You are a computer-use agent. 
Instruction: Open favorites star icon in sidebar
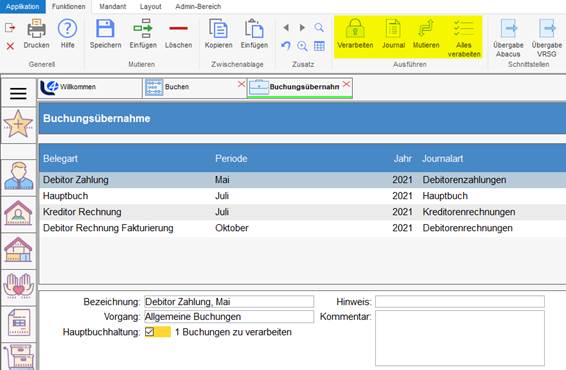(x=18, y=125)
